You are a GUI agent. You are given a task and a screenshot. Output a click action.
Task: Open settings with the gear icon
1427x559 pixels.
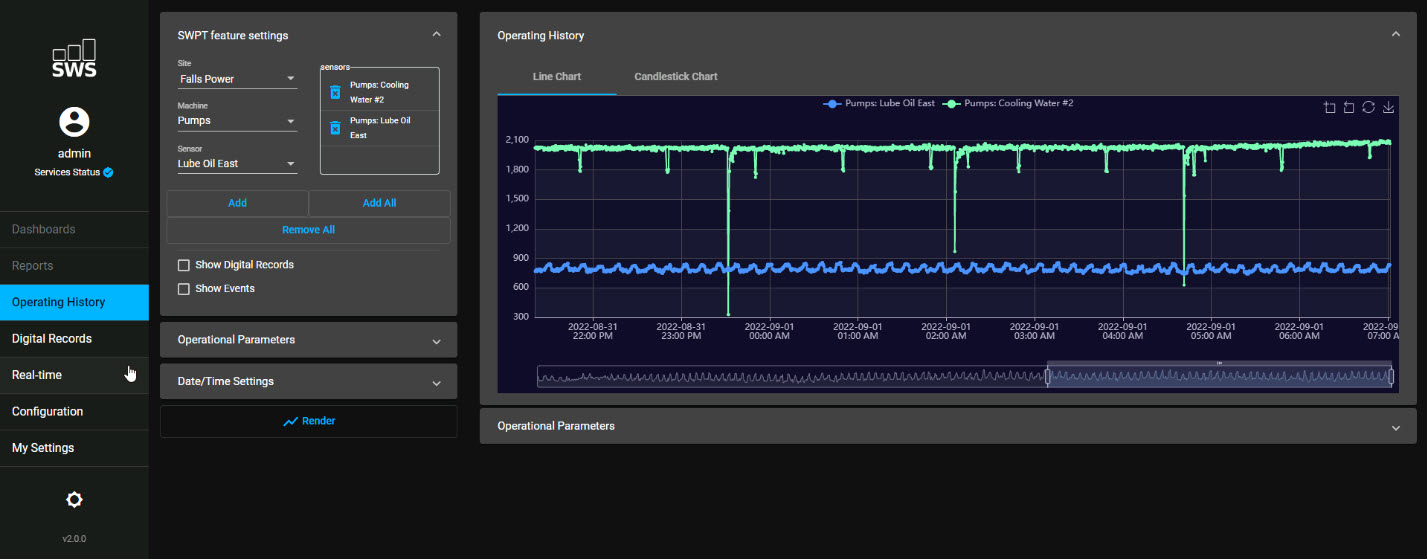click(x=74, y=500)
